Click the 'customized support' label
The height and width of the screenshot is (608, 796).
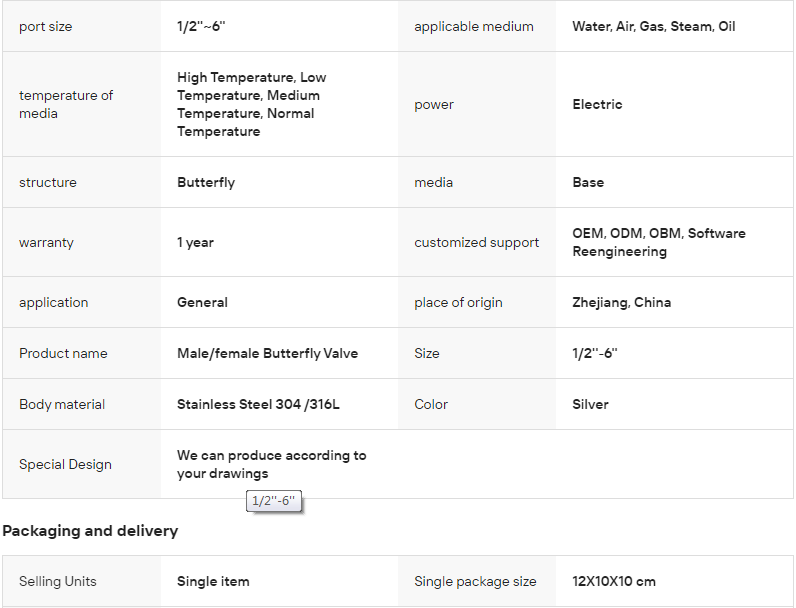click(476, 242)
